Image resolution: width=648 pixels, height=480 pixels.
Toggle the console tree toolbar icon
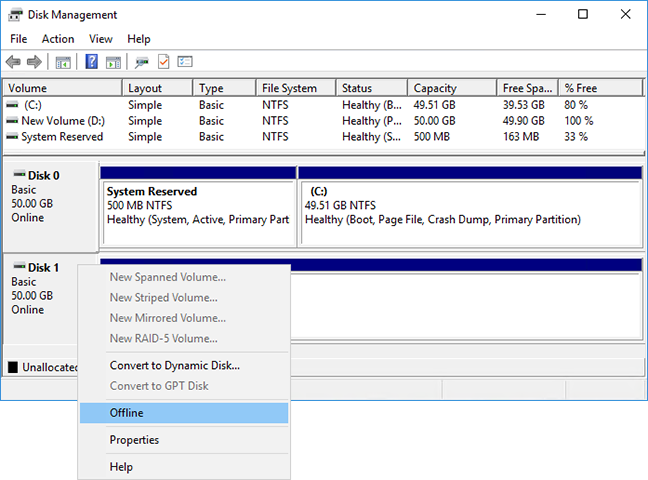pos(63,62)
